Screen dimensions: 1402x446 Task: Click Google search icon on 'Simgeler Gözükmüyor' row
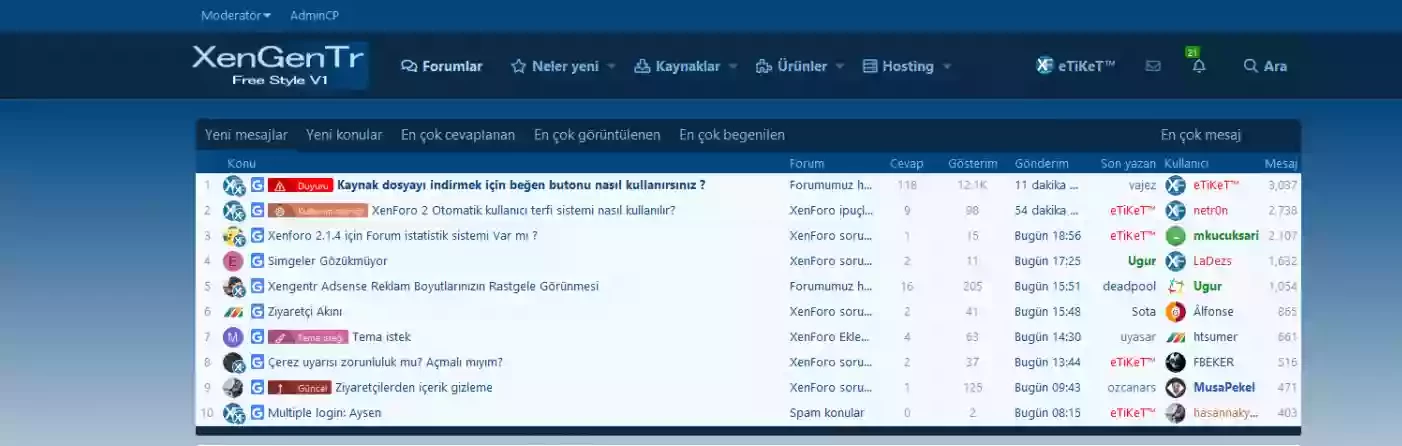click(x=257, y=261)
